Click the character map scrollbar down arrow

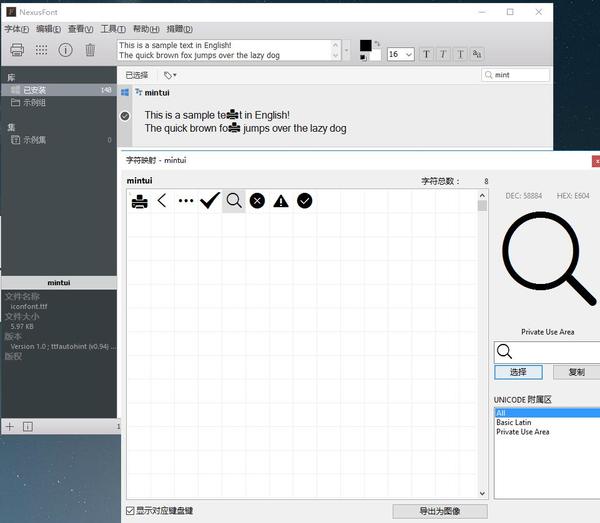[x=482, y=494]
